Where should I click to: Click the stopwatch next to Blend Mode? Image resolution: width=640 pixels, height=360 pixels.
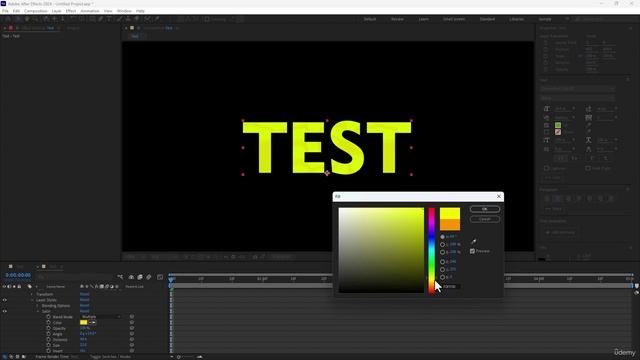pyautogui.click(x=49, y=317)
